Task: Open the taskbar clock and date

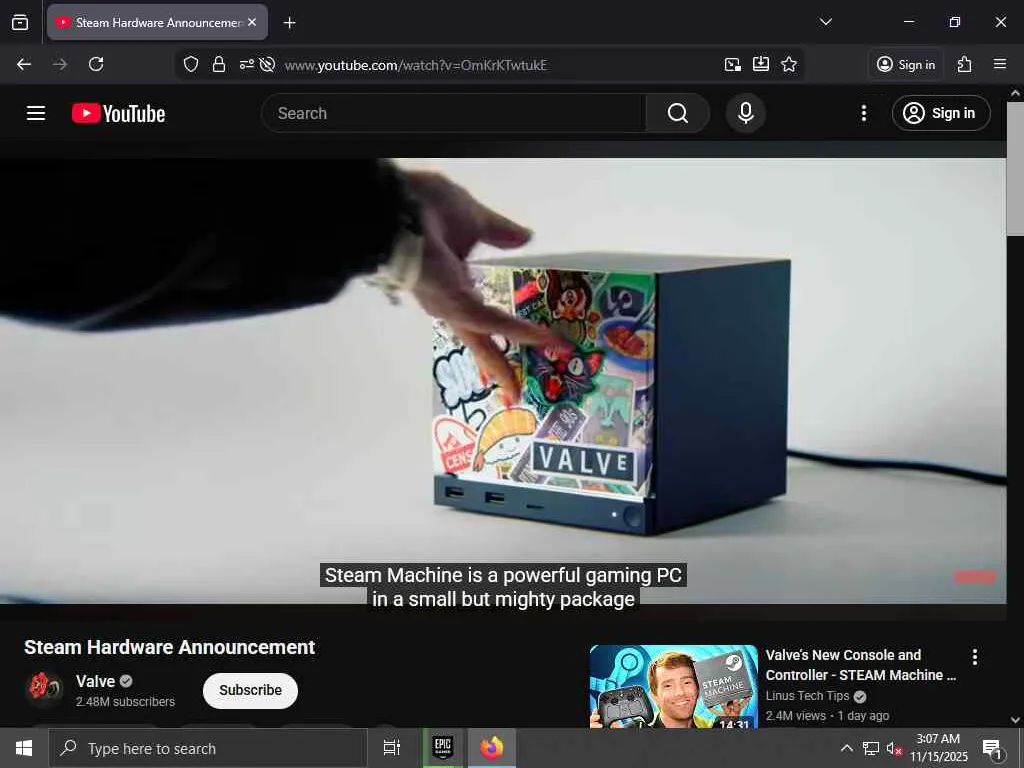Action: click(938, 748)
